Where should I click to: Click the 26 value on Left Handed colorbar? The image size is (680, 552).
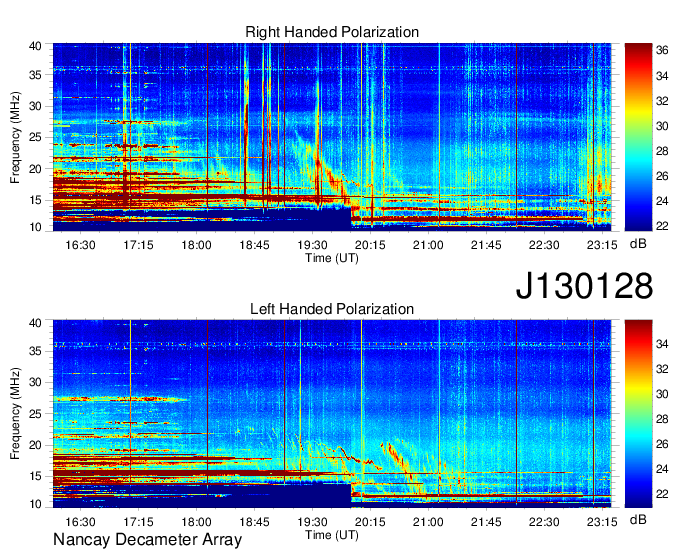click(x=662, y=444)
